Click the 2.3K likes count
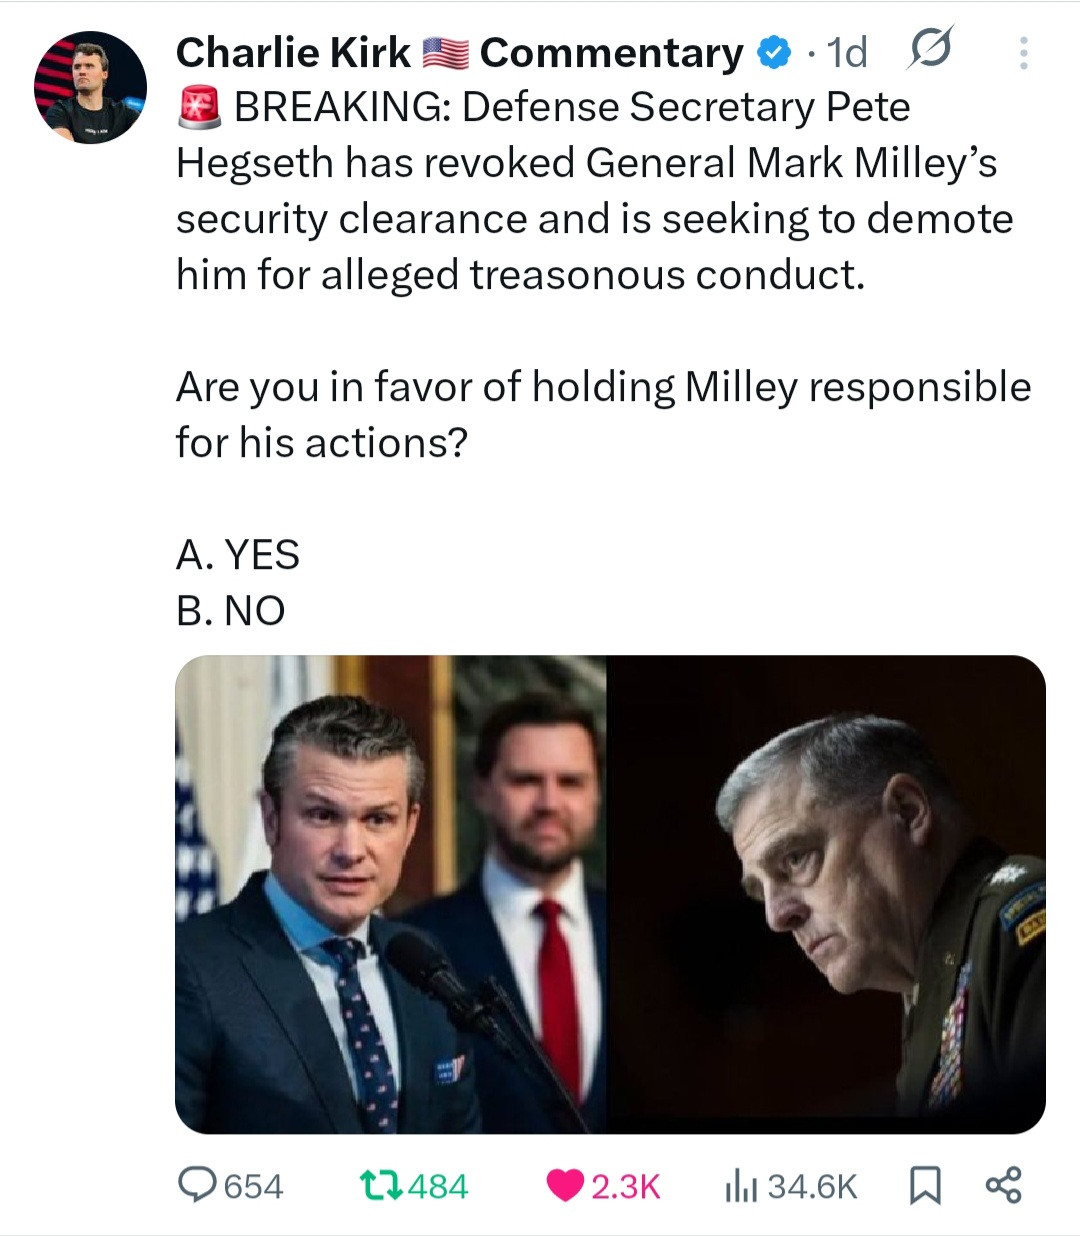This screenshot has width=1080, height=1236. pos(625,1186)
